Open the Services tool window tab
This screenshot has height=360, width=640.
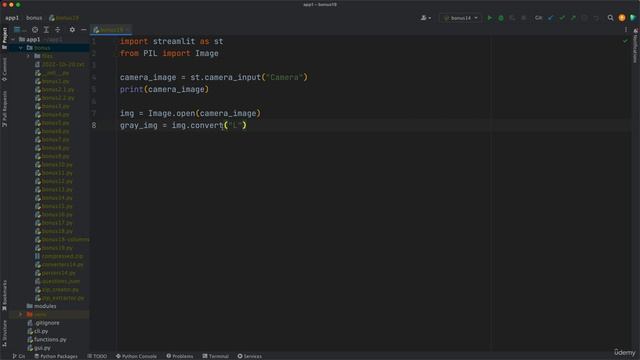click(x=249, y=356)
